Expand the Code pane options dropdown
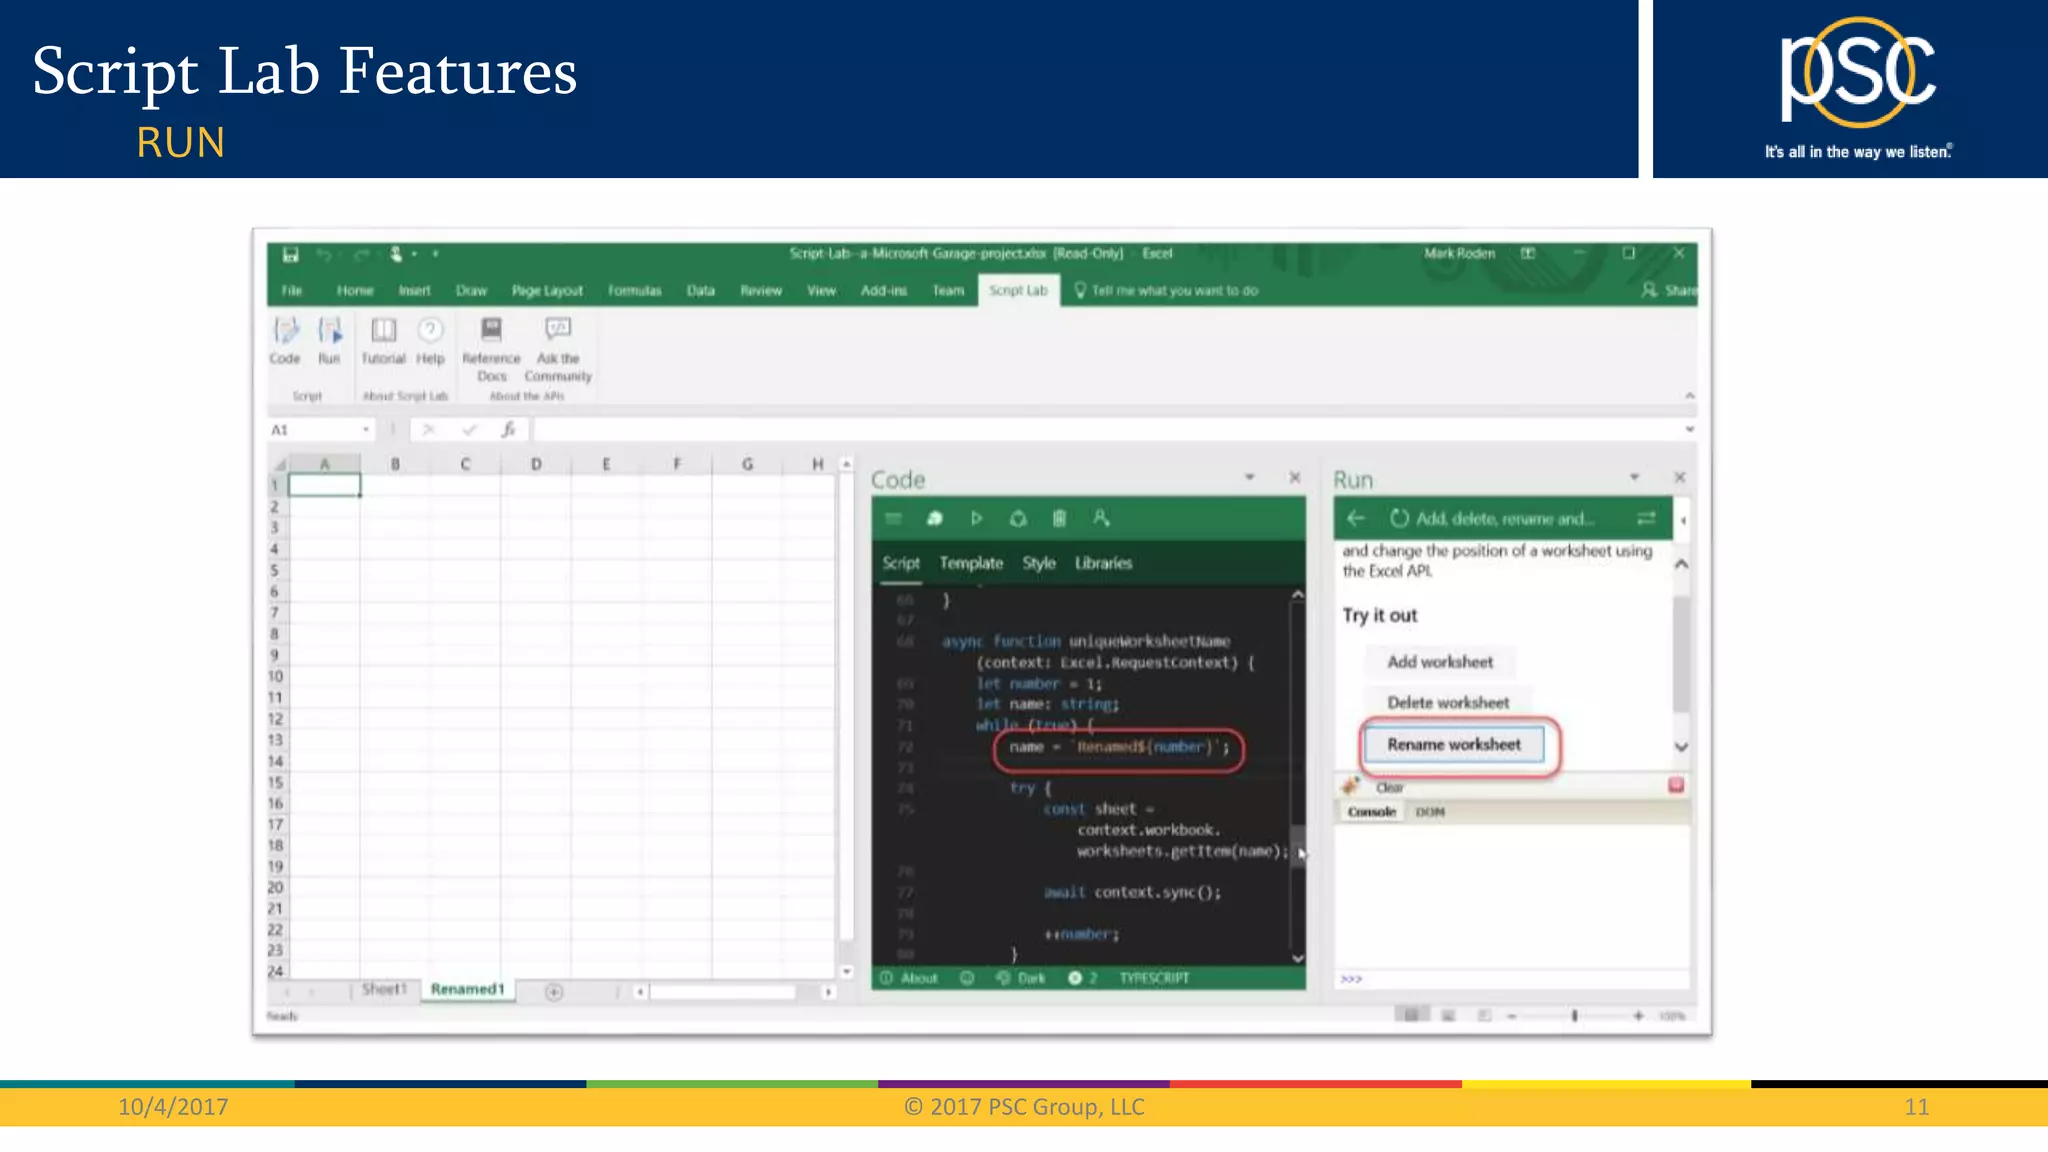Viewport: 2048px width, 1152px height. point(1249,477)
